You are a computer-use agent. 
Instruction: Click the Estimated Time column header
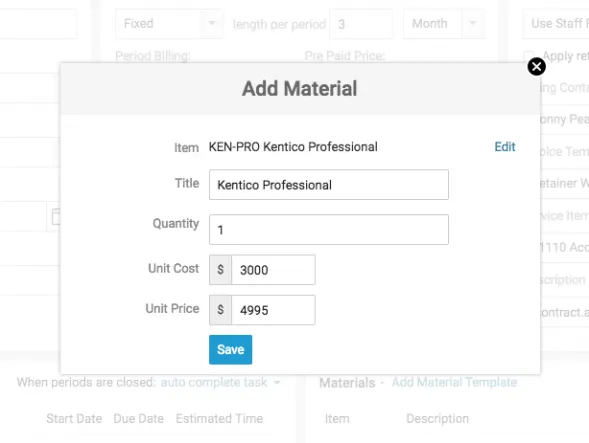(x=219, y=419)
